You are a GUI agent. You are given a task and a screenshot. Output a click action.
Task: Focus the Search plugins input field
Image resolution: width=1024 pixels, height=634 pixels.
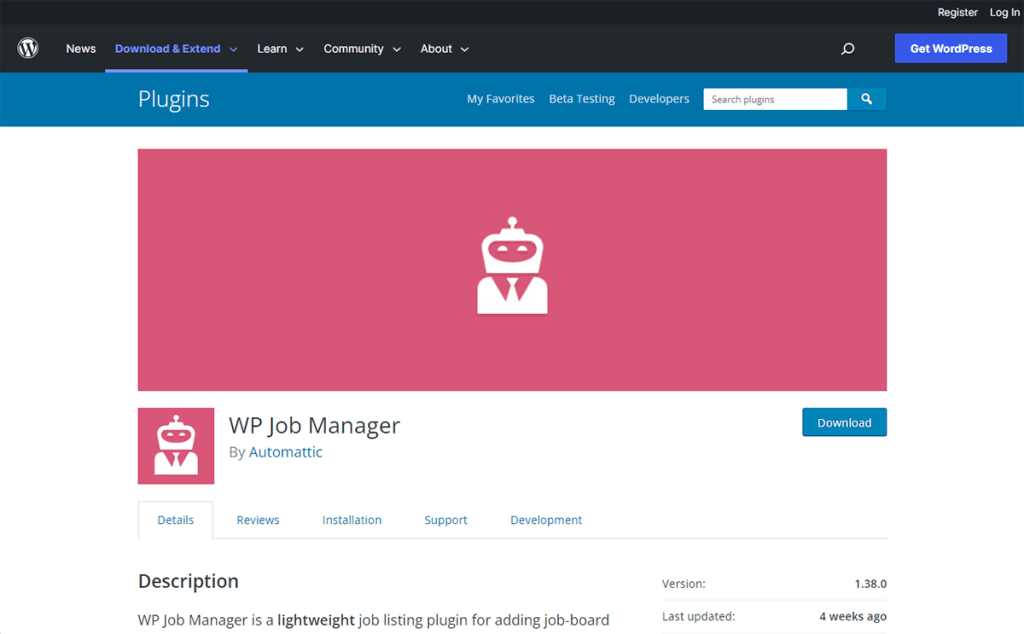[775, 99]
